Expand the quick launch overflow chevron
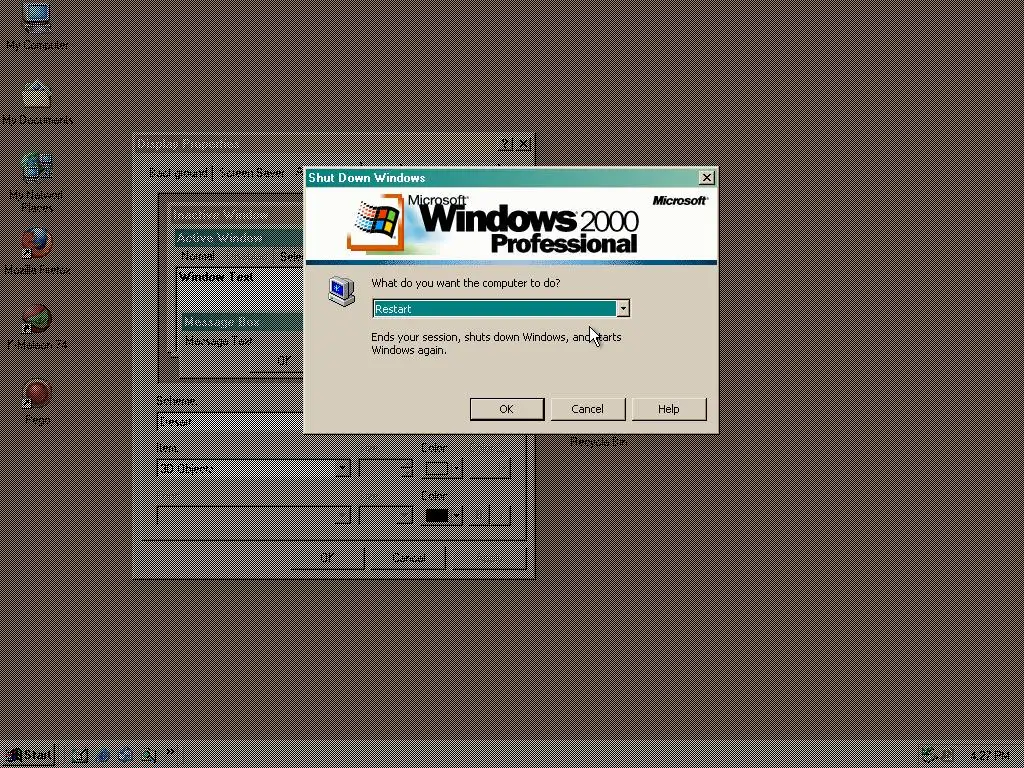Image resolution: width=1024 pixels, height=768 pixels. (x=171, y=752)
